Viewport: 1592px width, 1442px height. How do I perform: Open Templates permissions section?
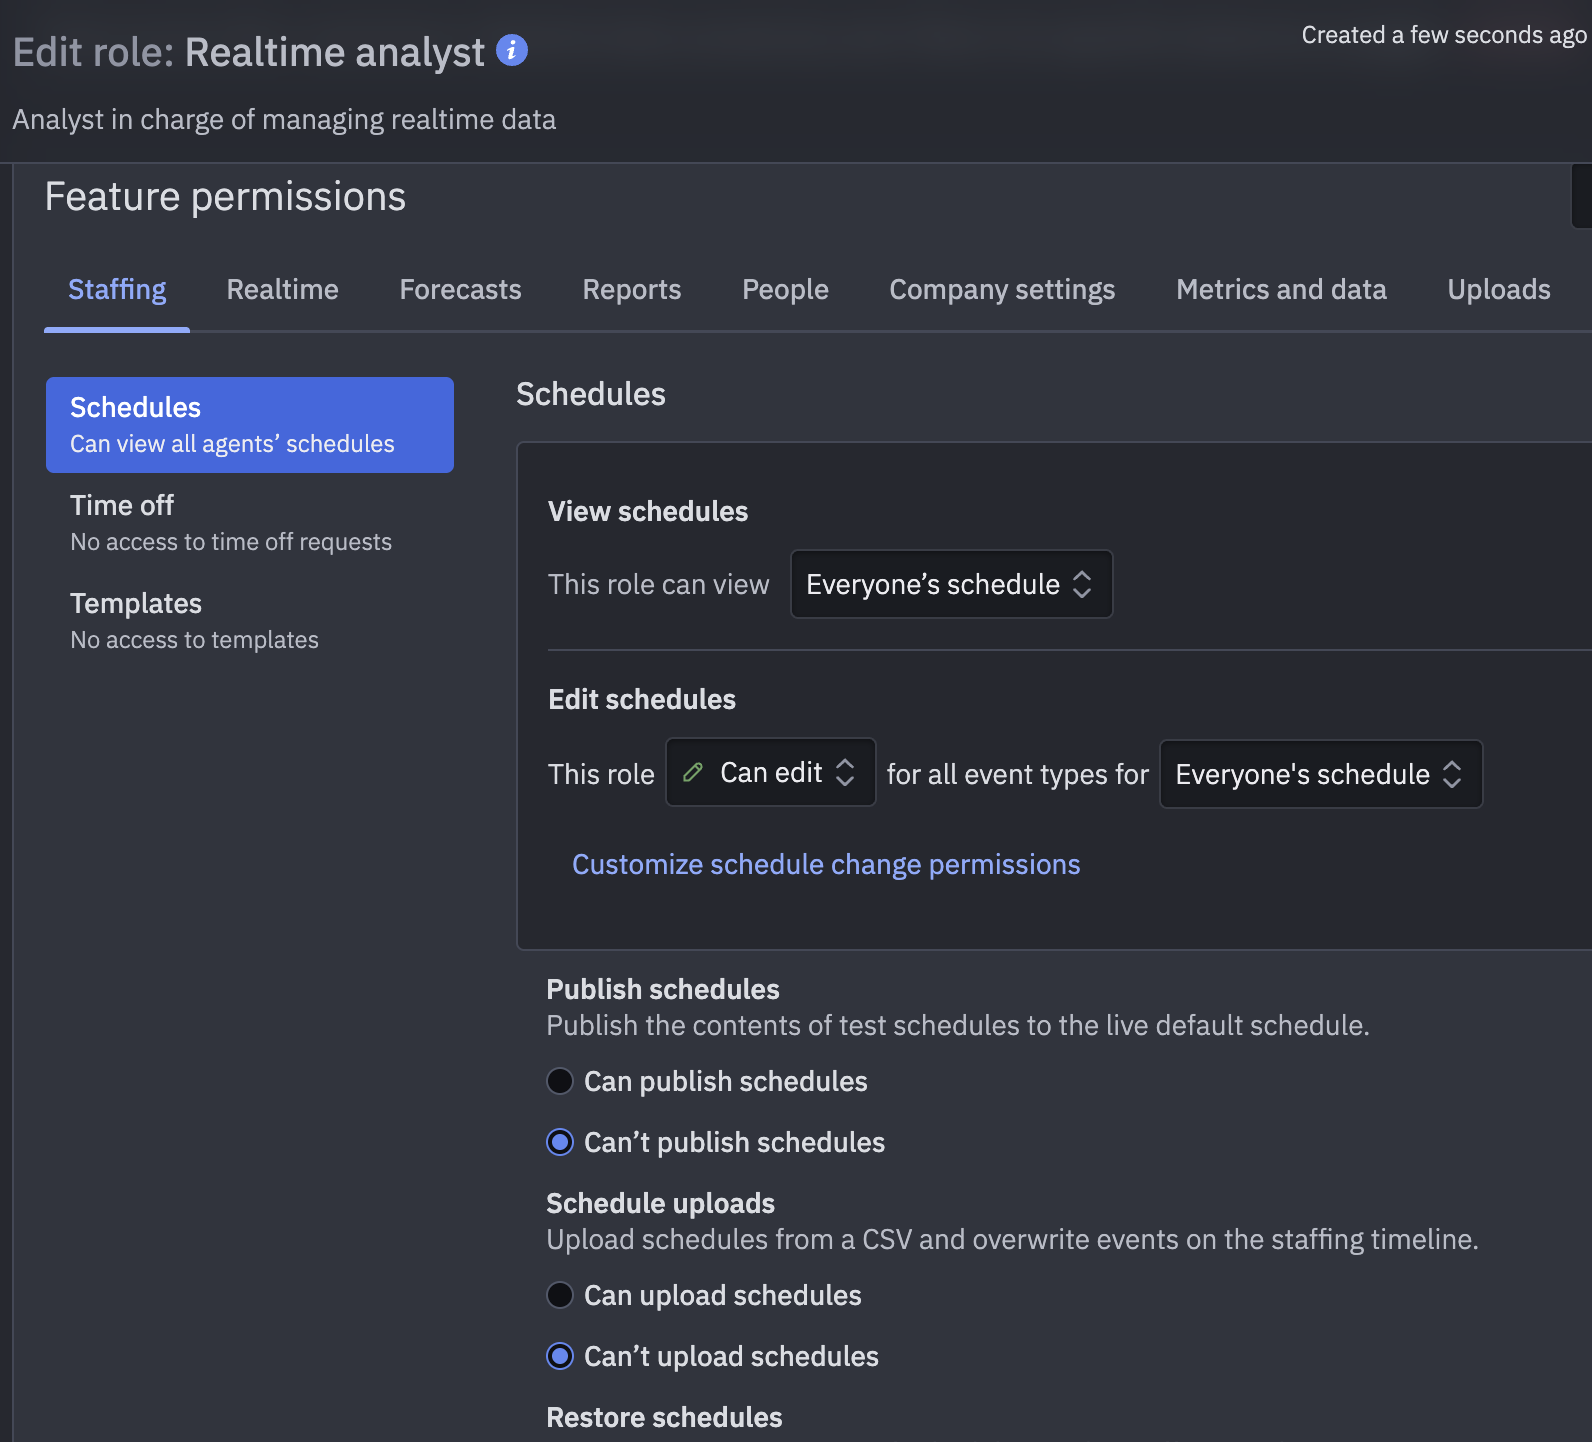click(250, 621)
